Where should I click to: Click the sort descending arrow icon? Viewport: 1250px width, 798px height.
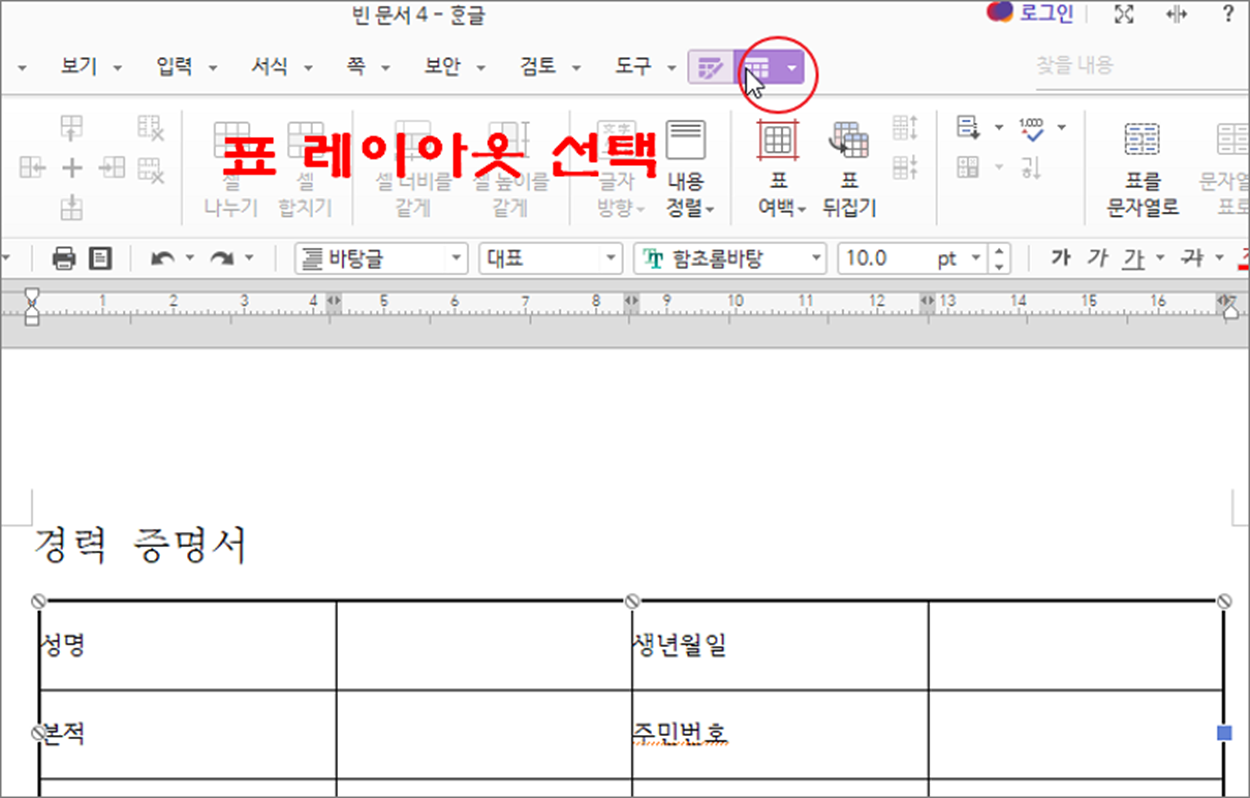(x=1031, y=167)
